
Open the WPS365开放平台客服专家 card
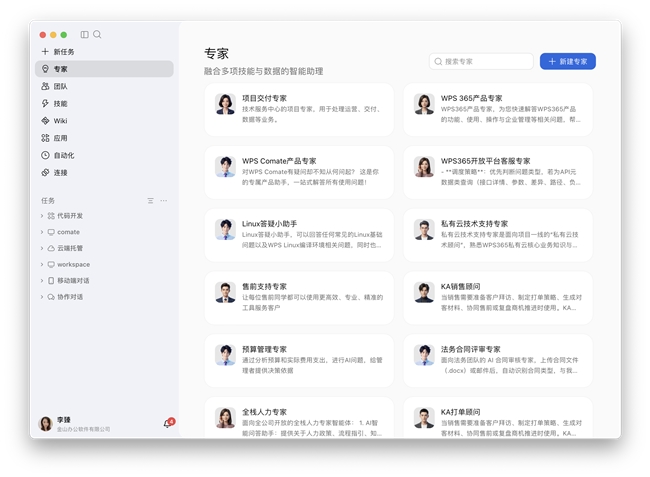[x=498, y=172]
